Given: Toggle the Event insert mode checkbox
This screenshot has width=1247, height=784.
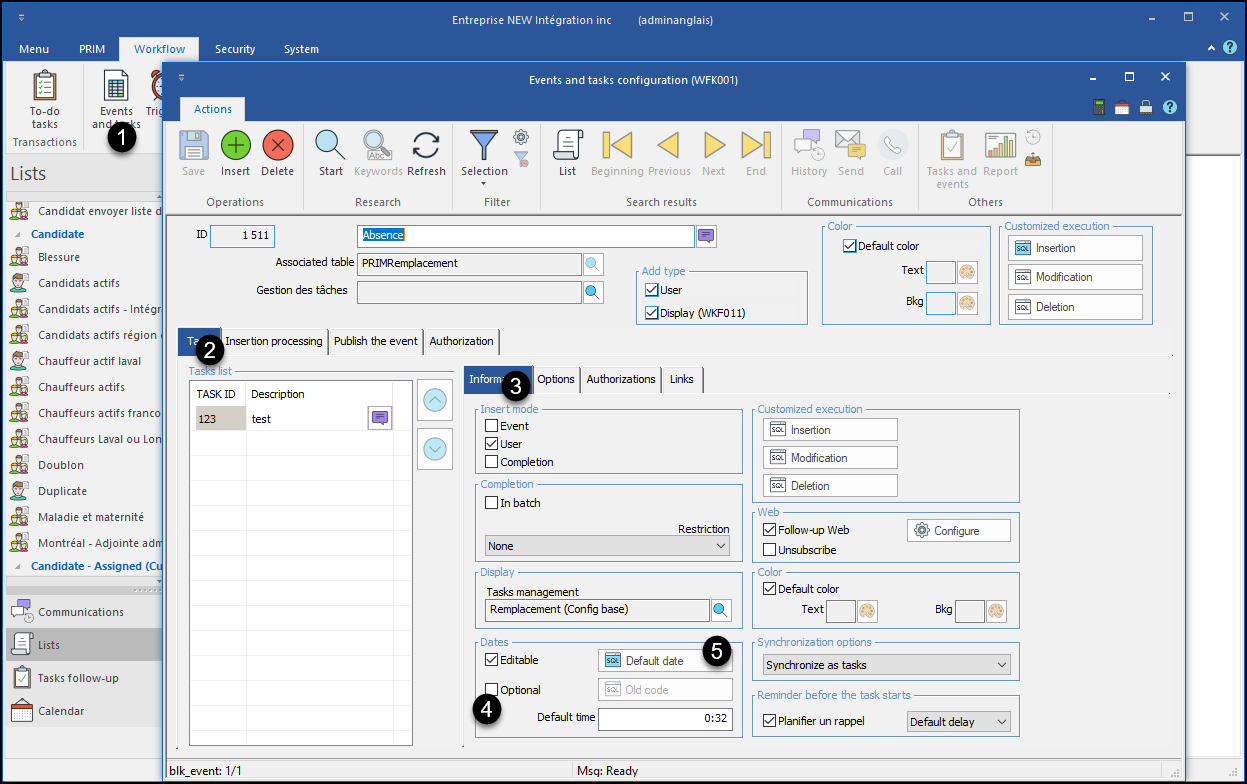Looking at the screenshot, I should pyautogui.click(x=491, y=426).
